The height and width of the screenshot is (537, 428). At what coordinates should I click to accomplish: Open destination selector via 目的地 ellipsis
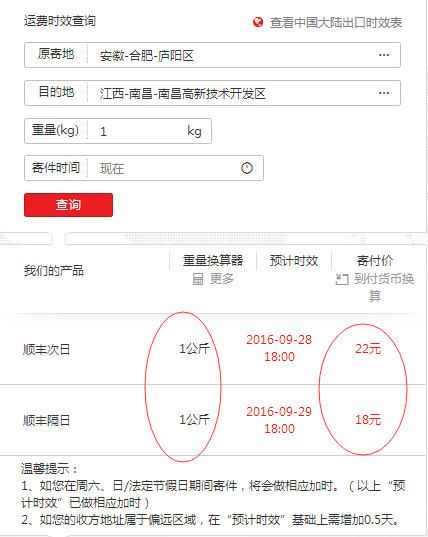pyautogui.click(x=384, y=93)
